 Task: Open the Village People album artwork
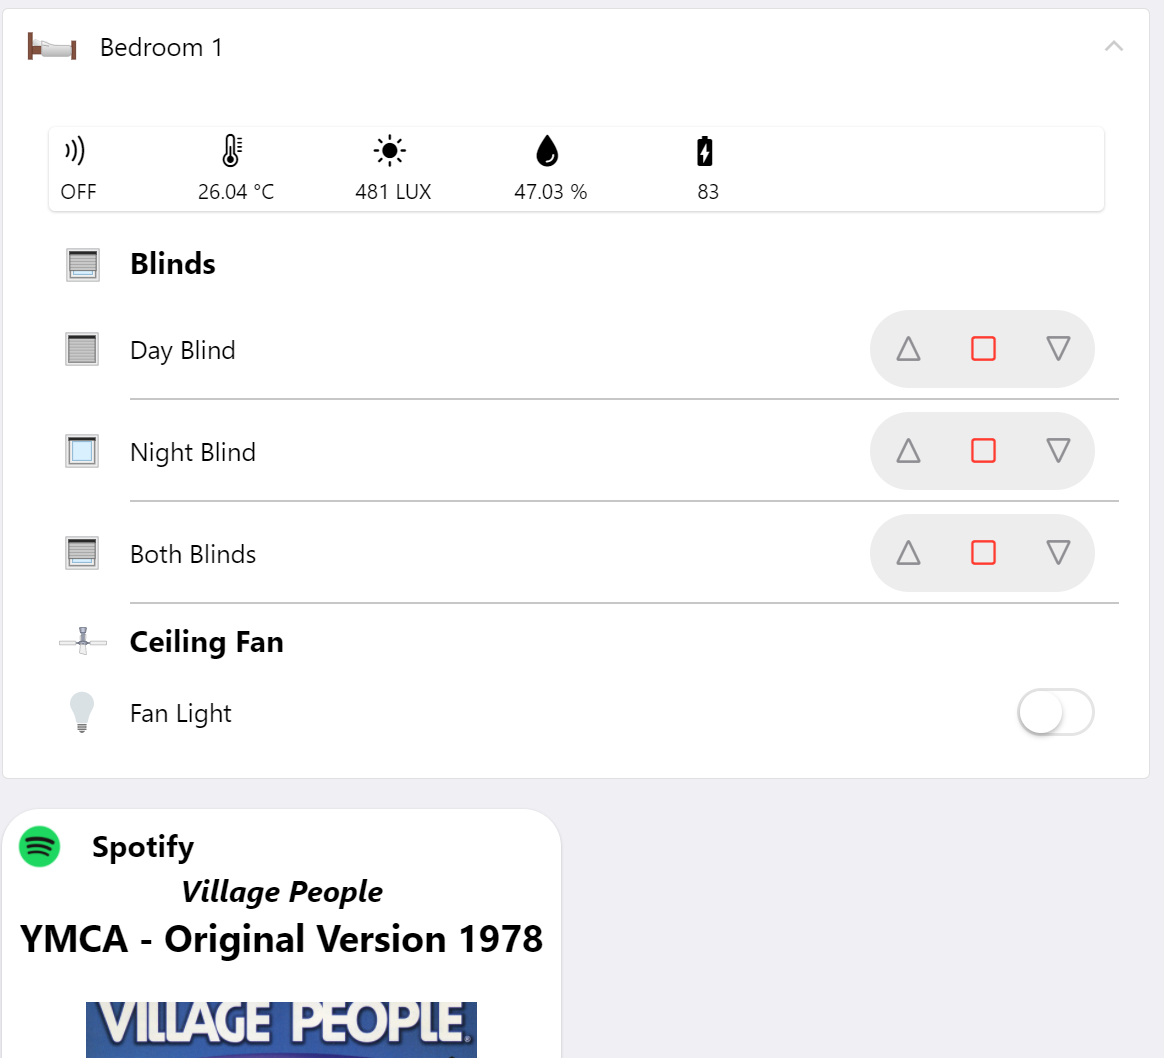coord(281,1030)
